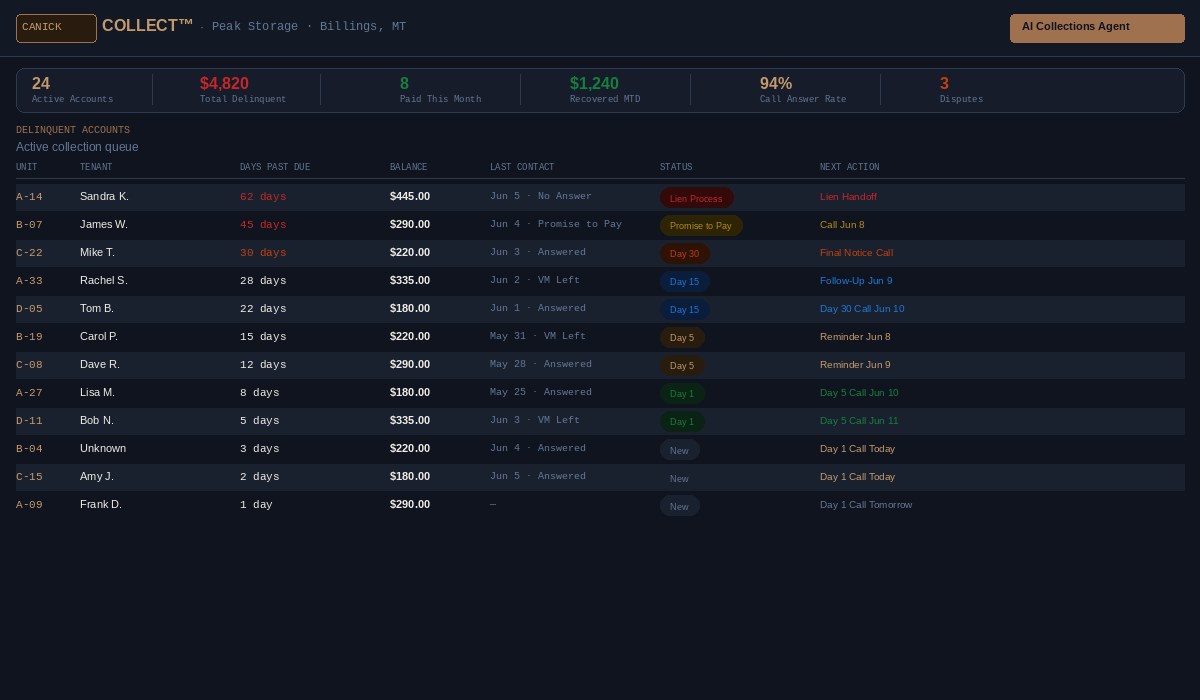This screenshot has width=1200, height=700.
Task: Click the 94% Call Answer Rate stat
Action: coord(803,90)
